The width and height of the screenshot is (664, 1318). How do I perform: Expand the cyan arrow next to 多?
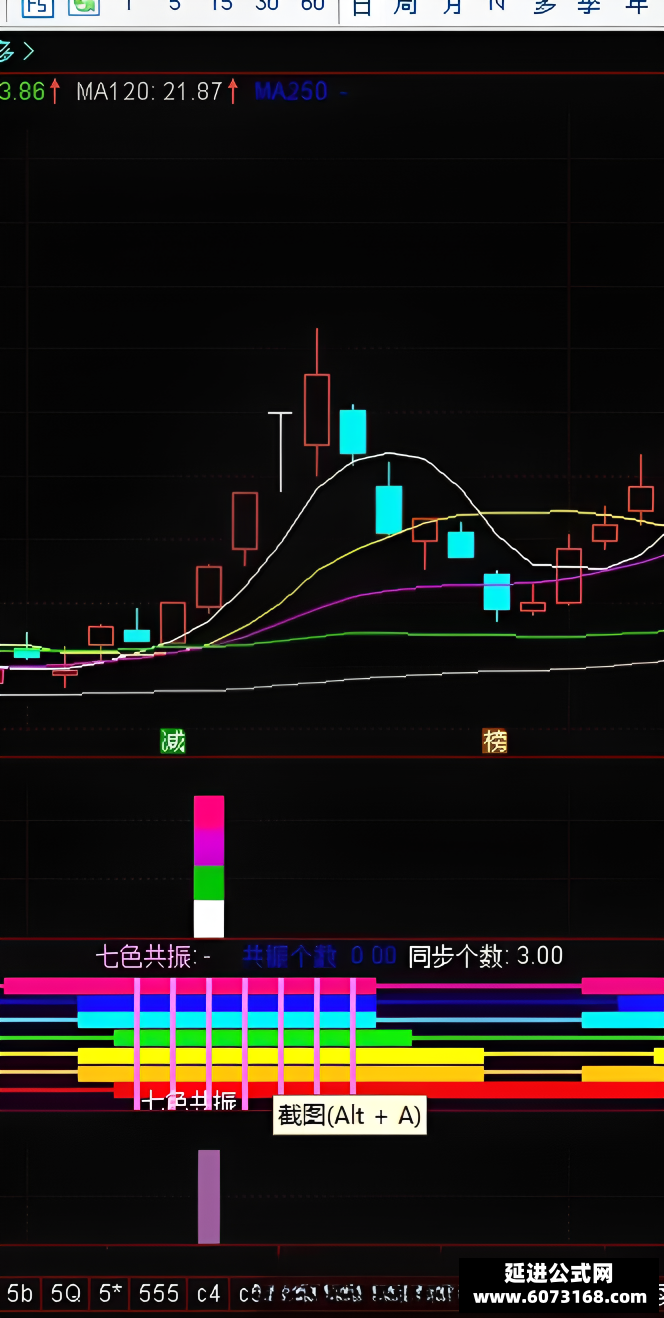[28, 51]
